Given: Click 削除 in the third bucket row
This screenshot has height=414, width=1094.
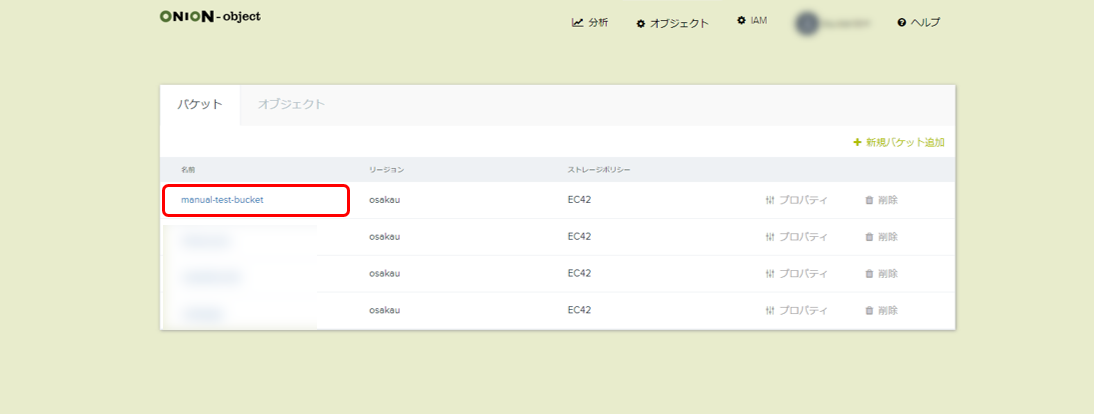Looking at the screenshot, I should coord(881,274).
